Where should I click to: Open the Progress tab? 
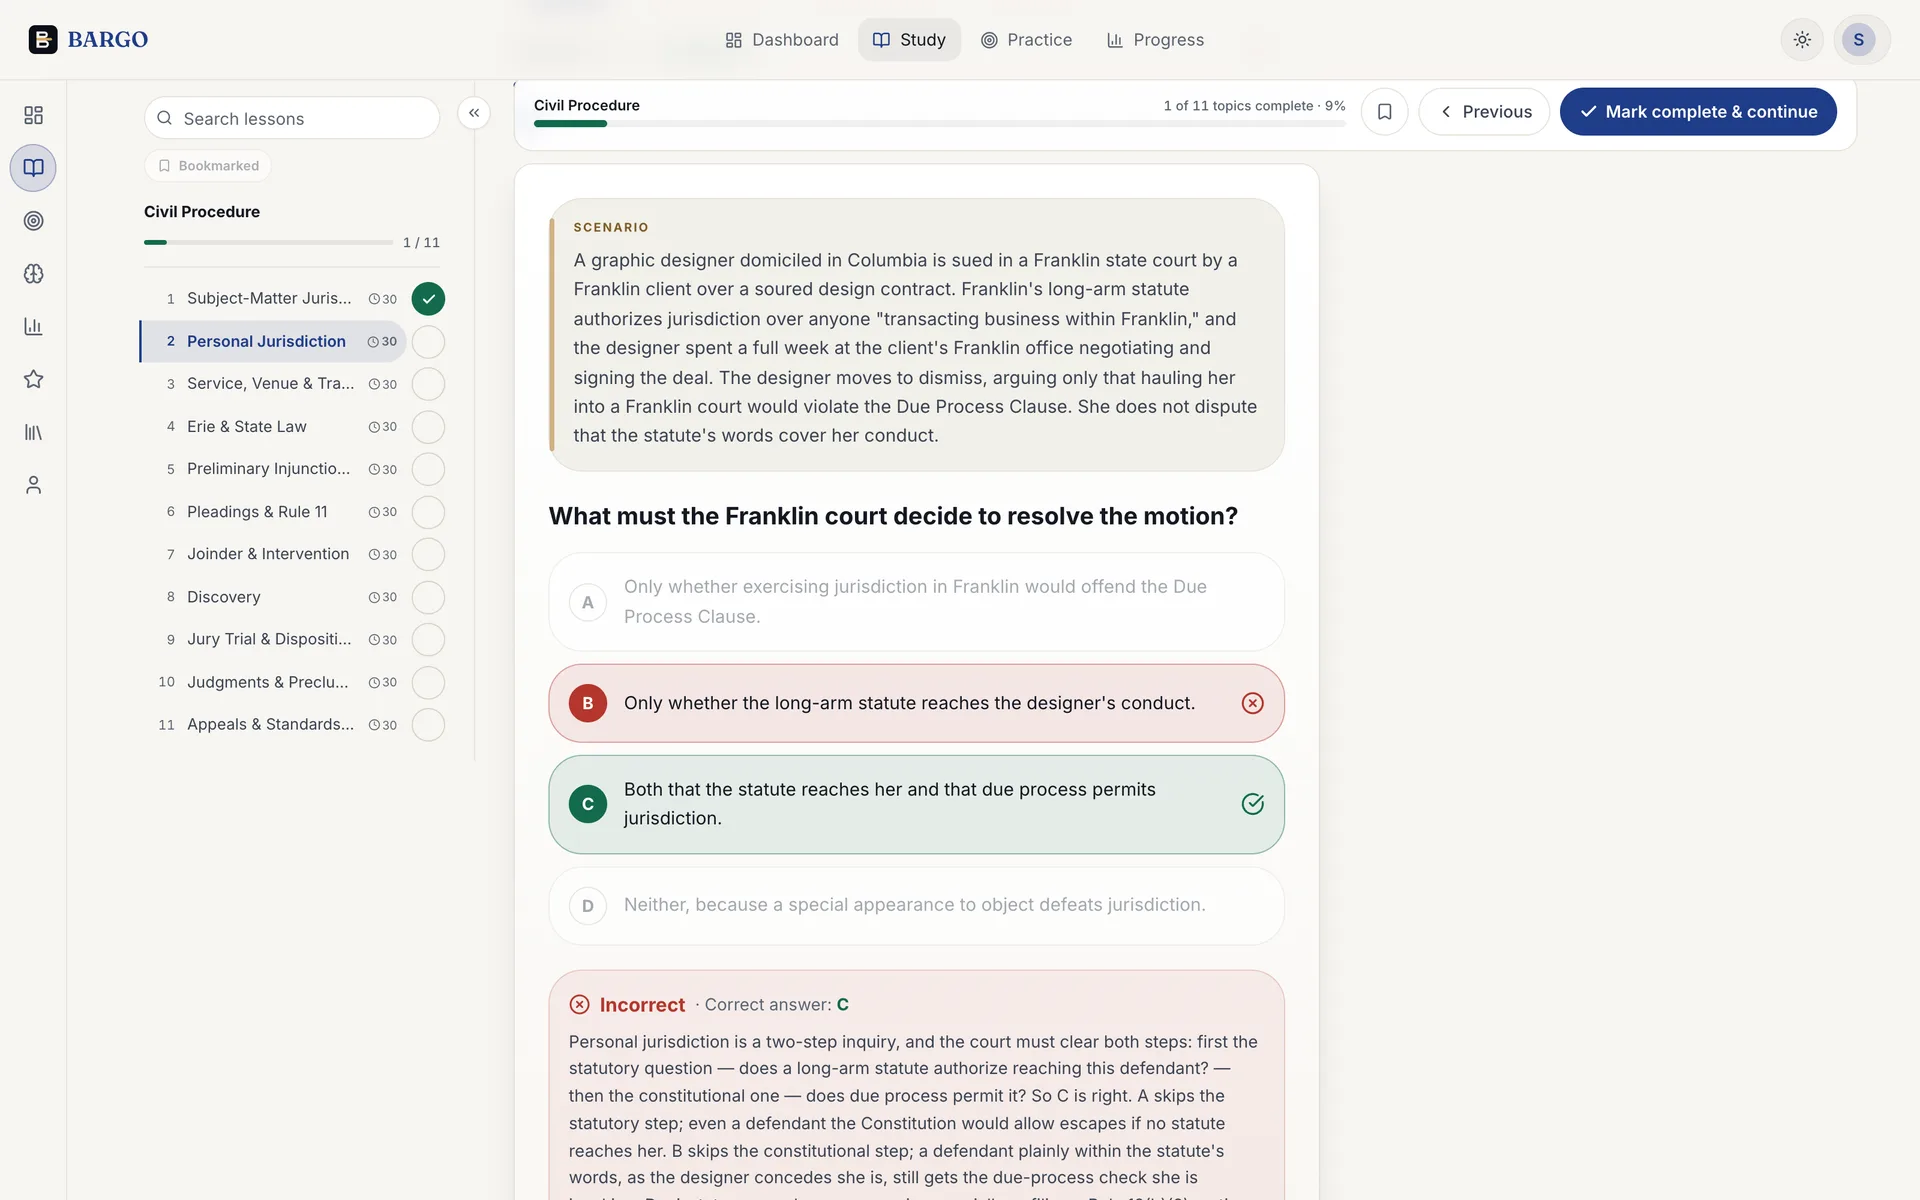(x=1155, y=40)
